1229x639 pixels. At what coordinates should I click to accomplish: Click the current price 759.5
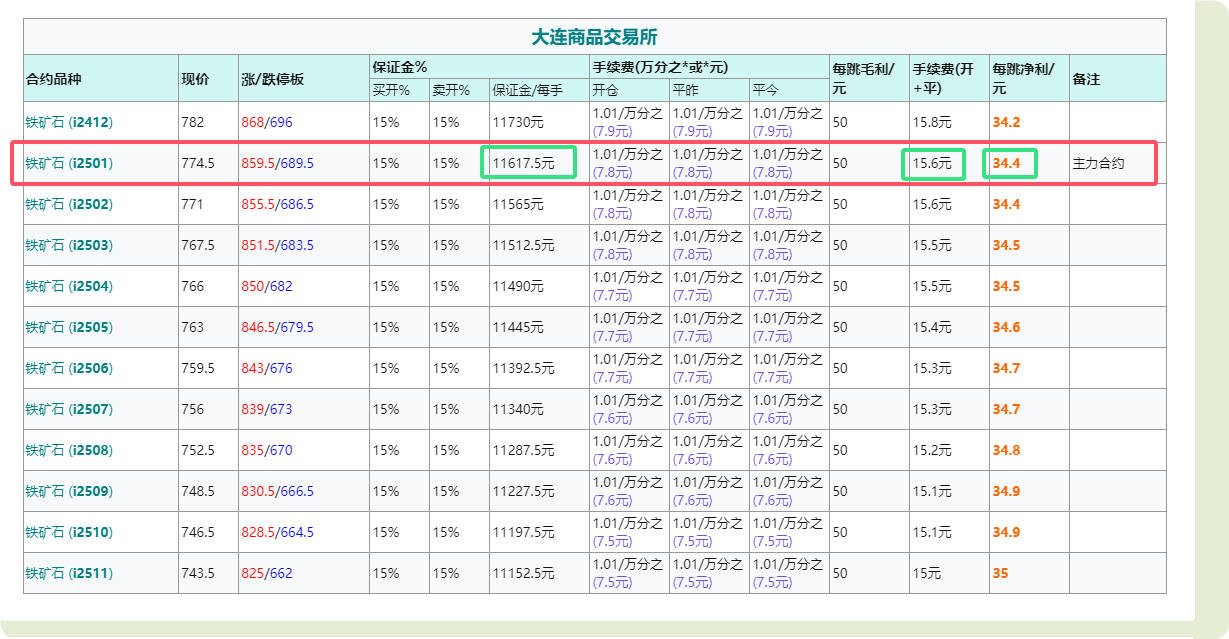pyautogui.click(x=198, y=368)
